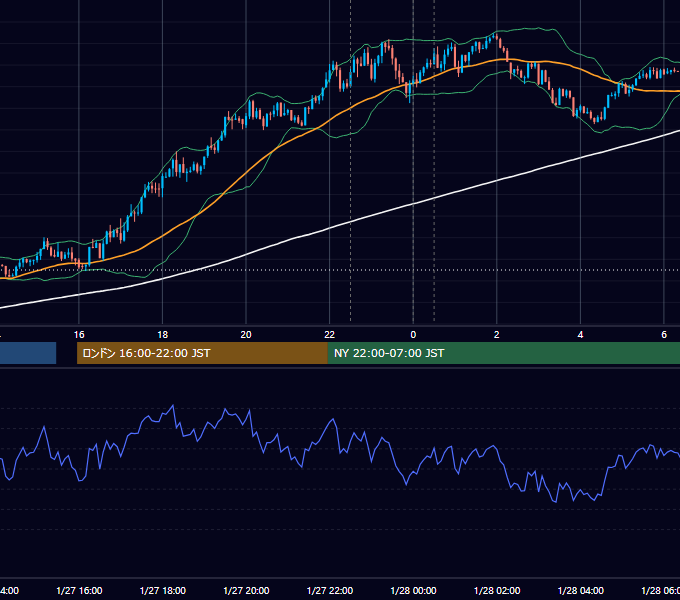Select the ロンドン 16:00-22:00 JST session bar

(x=202, y=353)
